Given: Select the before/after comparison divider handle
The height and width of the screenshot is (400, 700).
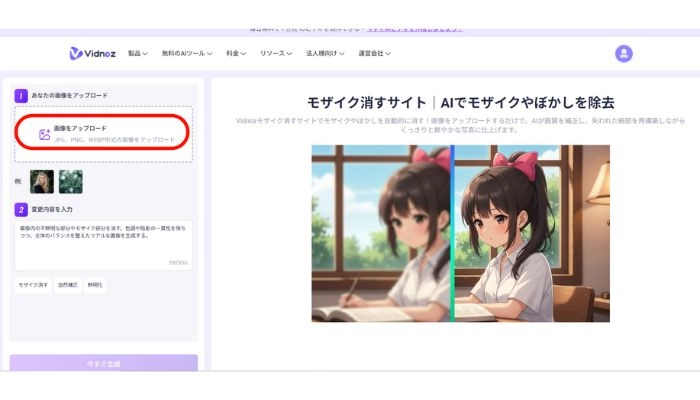Looking at the screenshot, I should pos(452,233).
